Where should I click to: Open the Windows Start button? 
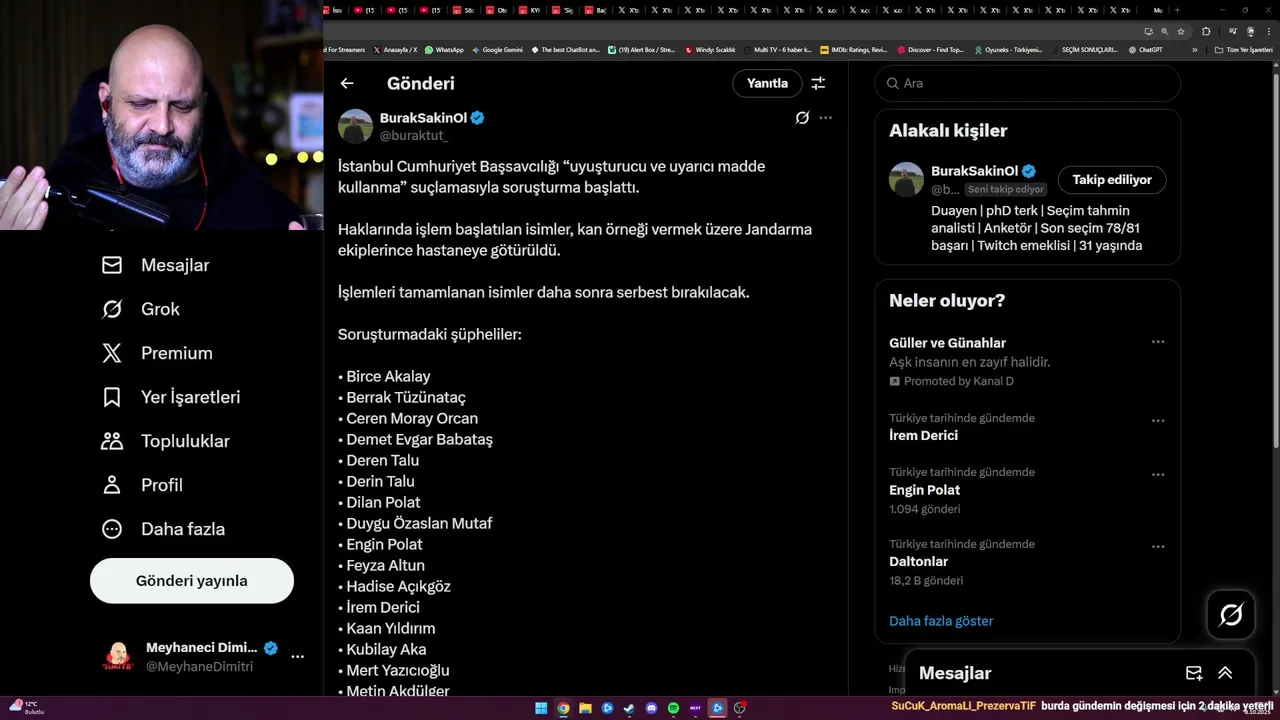click(x=541, y=708)
